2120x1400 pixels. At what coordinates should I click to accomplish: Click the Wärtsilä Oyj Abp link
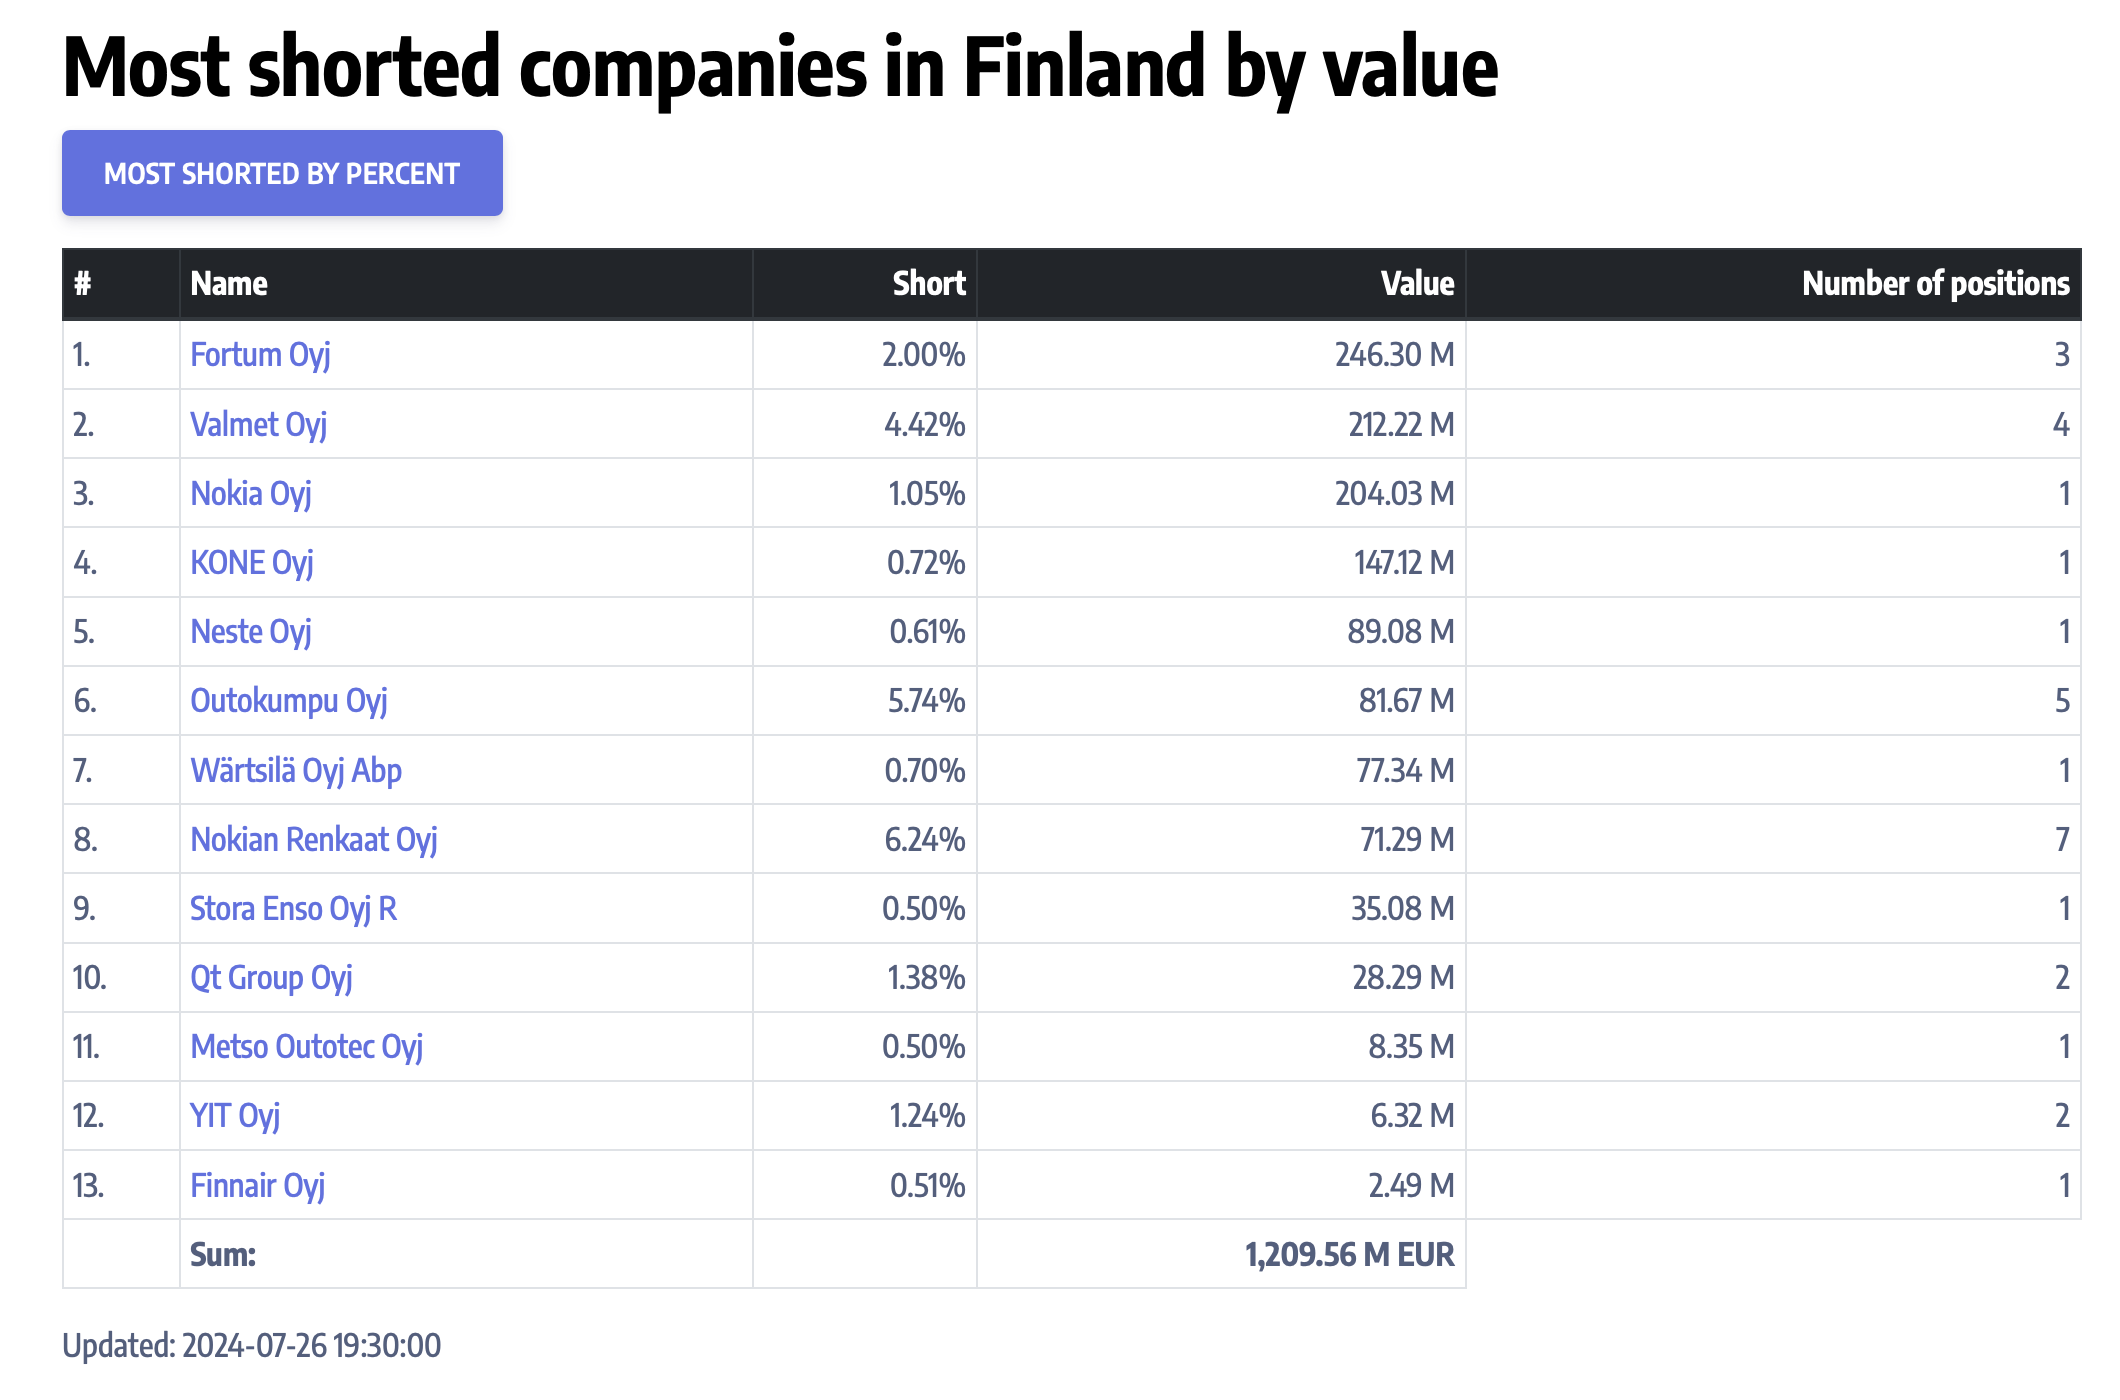tap(296, 770)
